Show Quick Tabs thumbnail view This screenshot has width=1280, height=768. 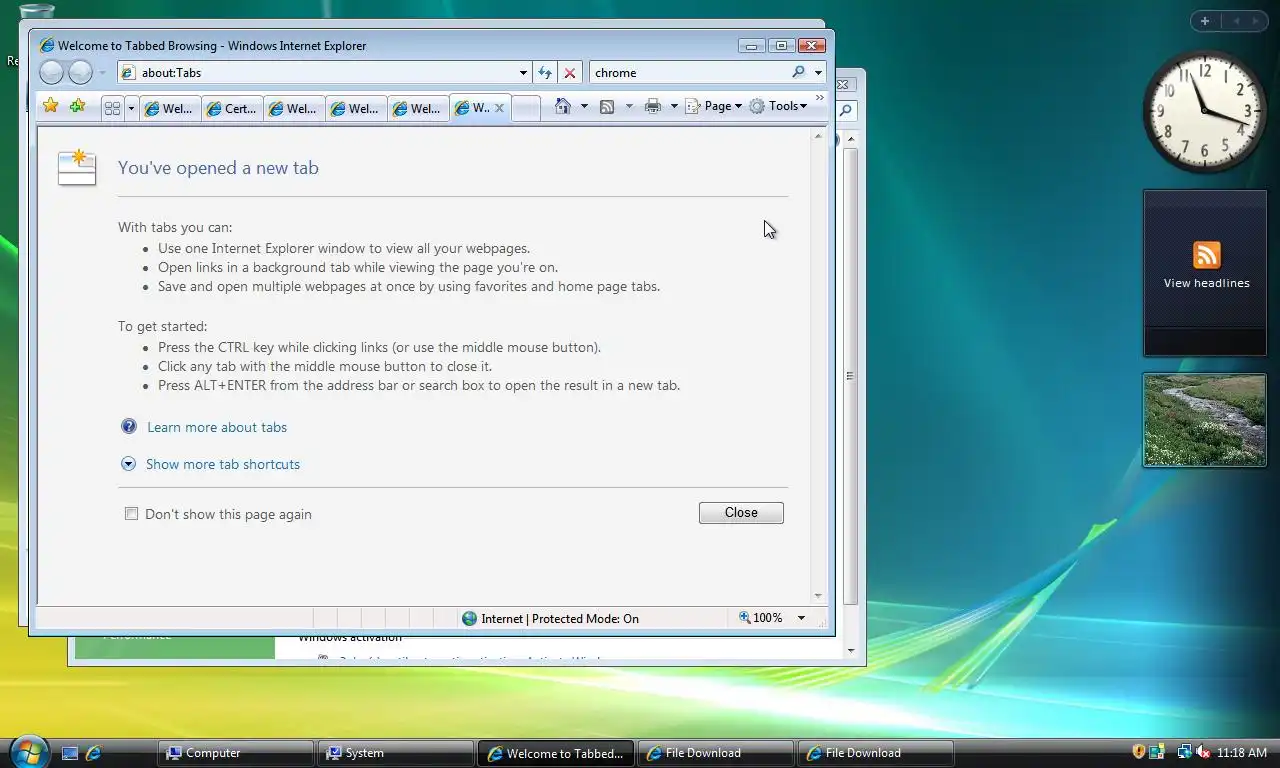click(x=112, y=108)
